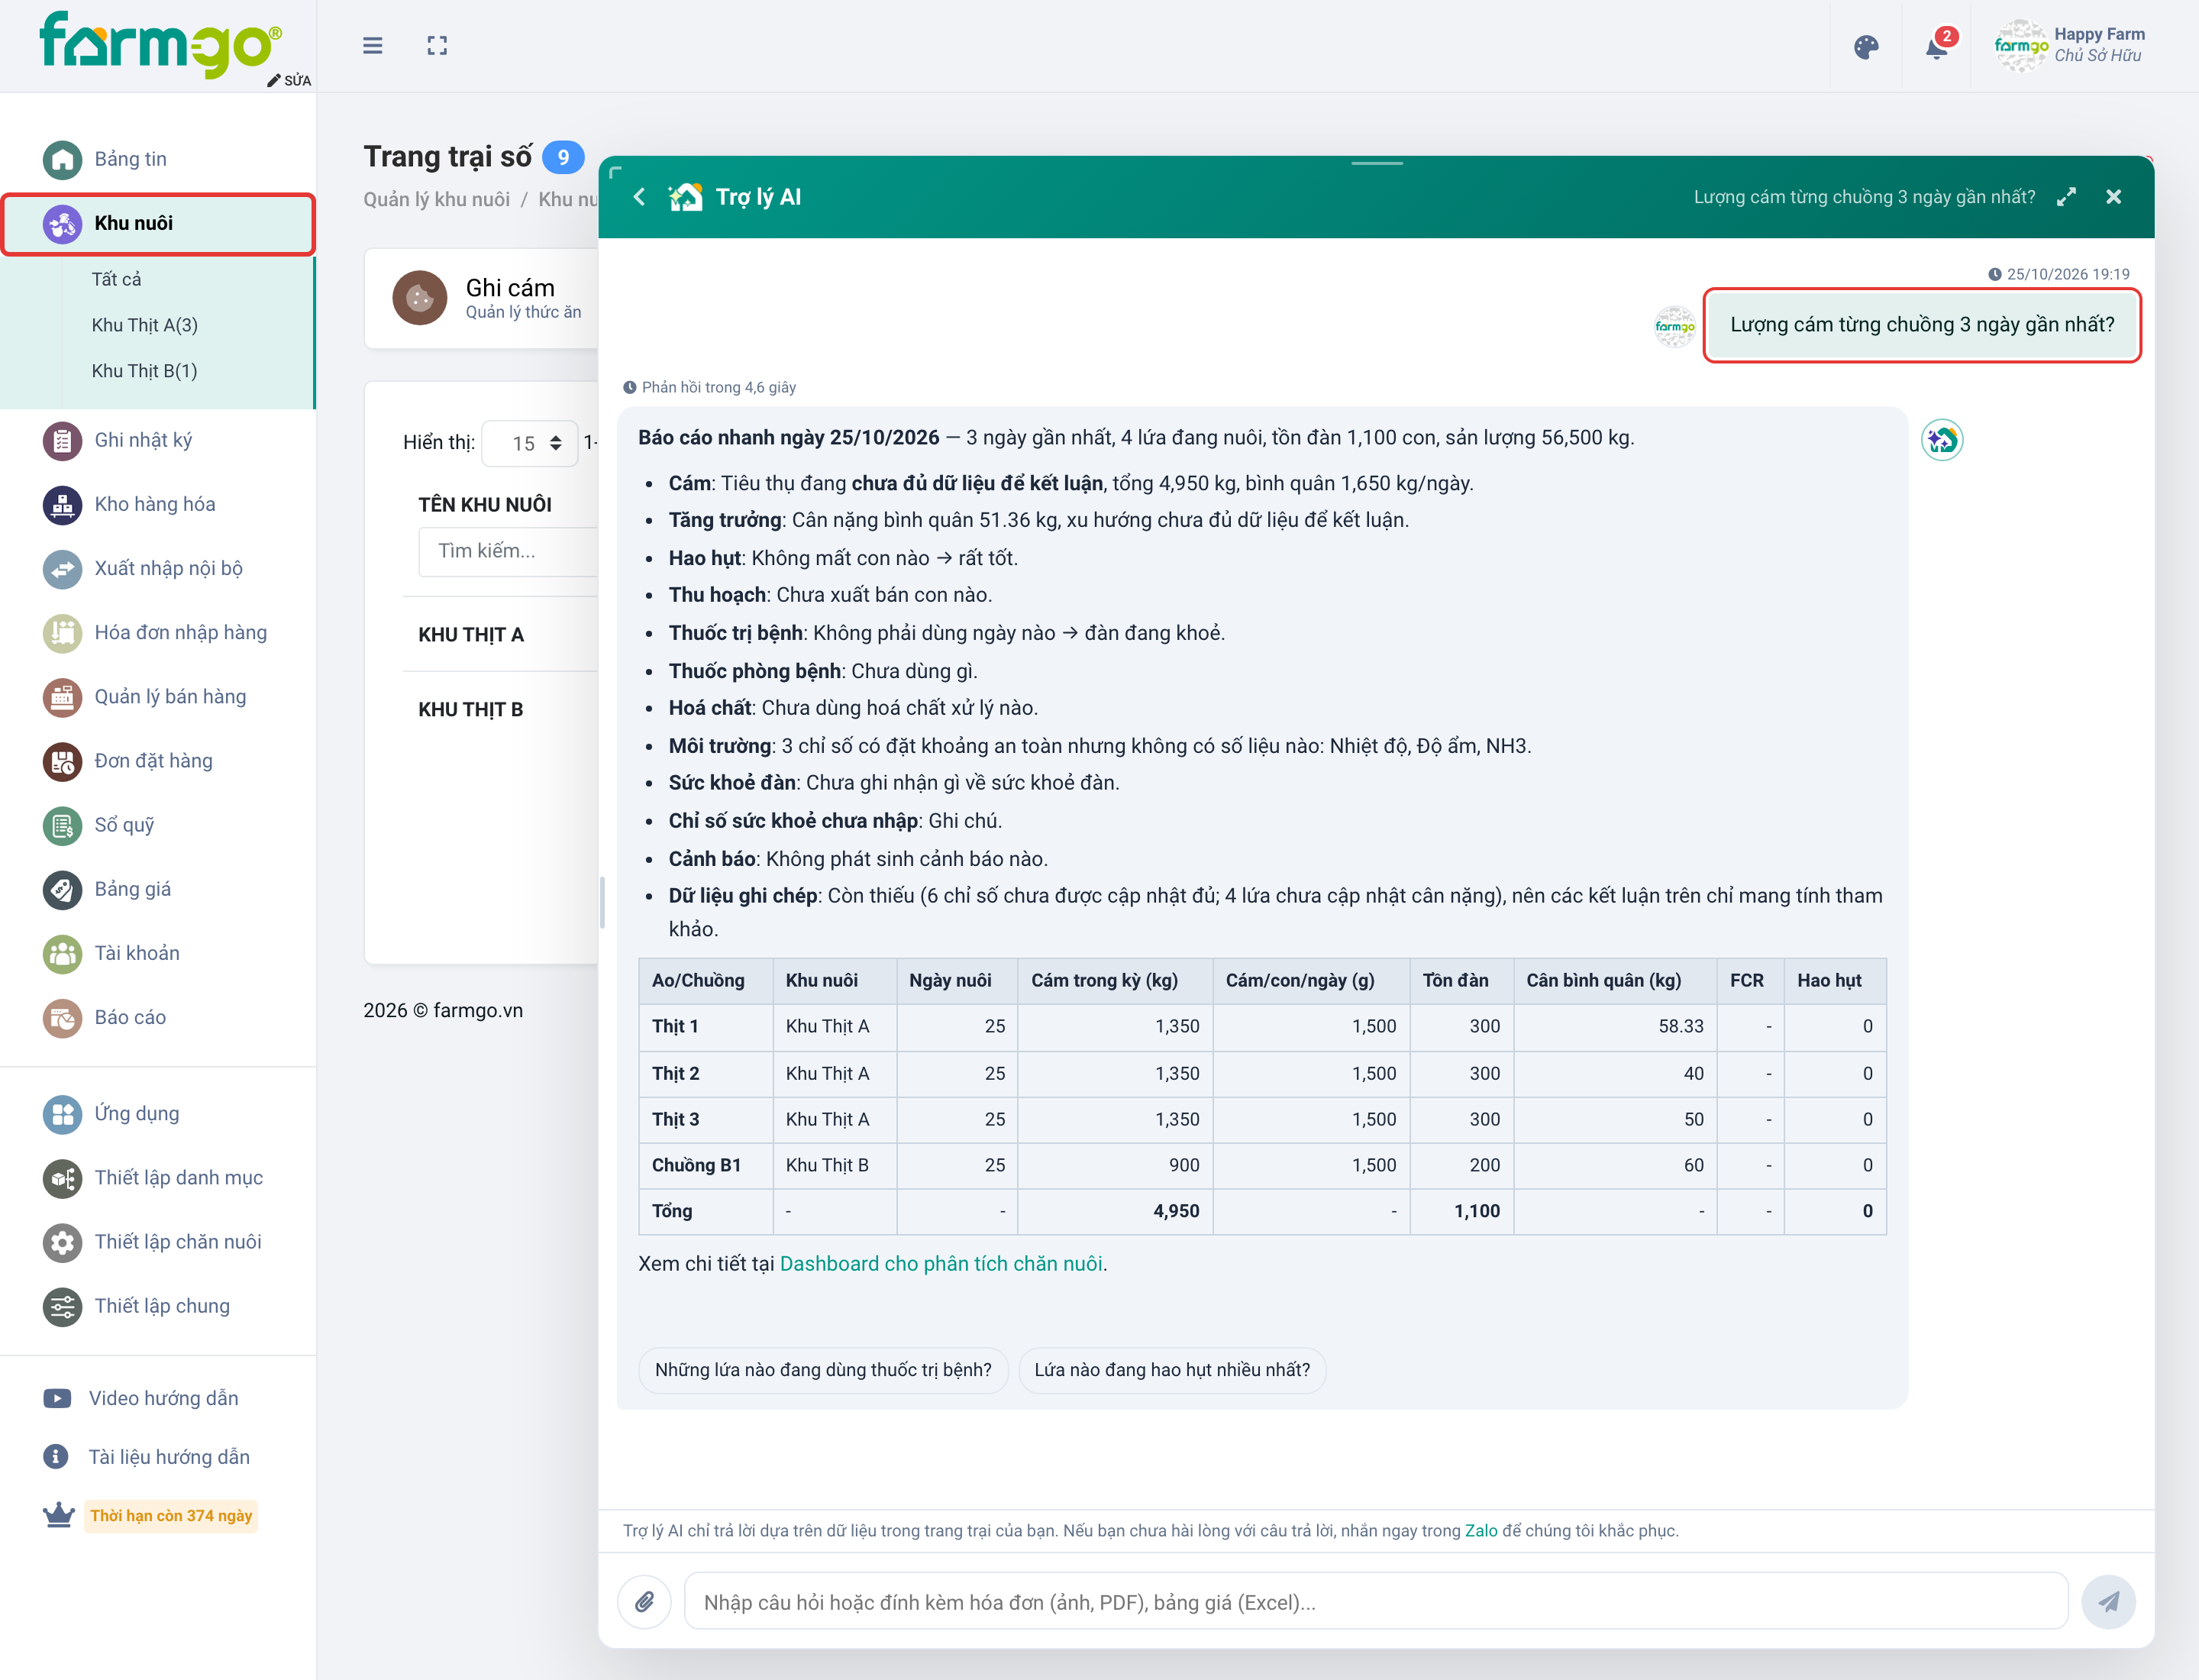2199x1680 pixels.
Task: Click suggestion Lứa nào đang hao hụt nhiều nhất?
Action: coord(1172,1369)
